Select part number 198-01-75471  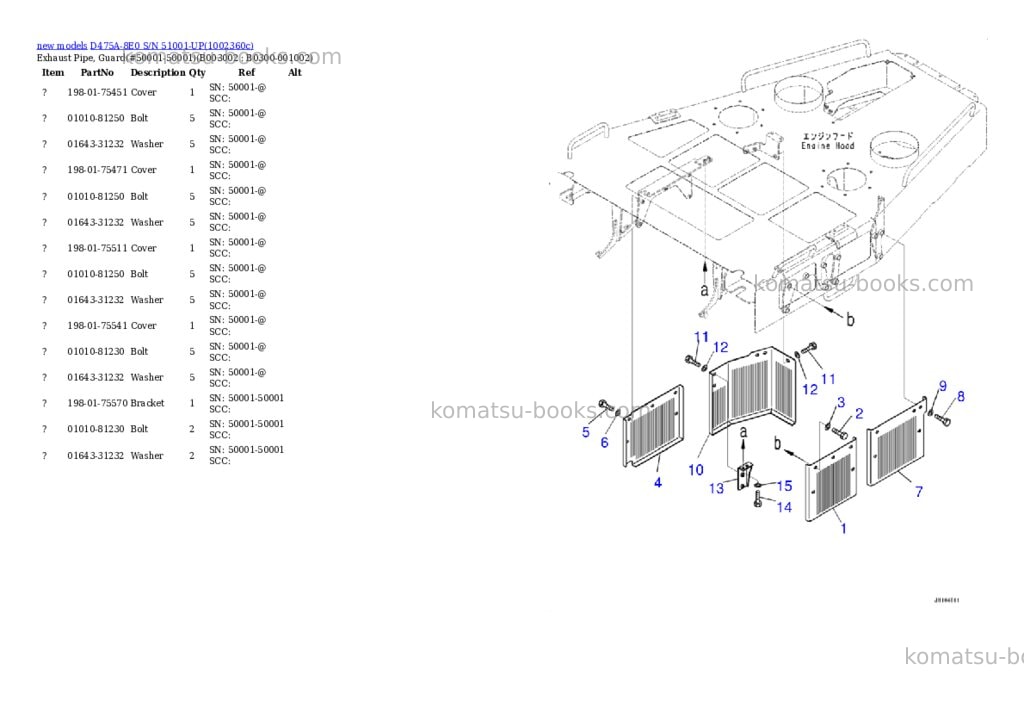point(97,170)
